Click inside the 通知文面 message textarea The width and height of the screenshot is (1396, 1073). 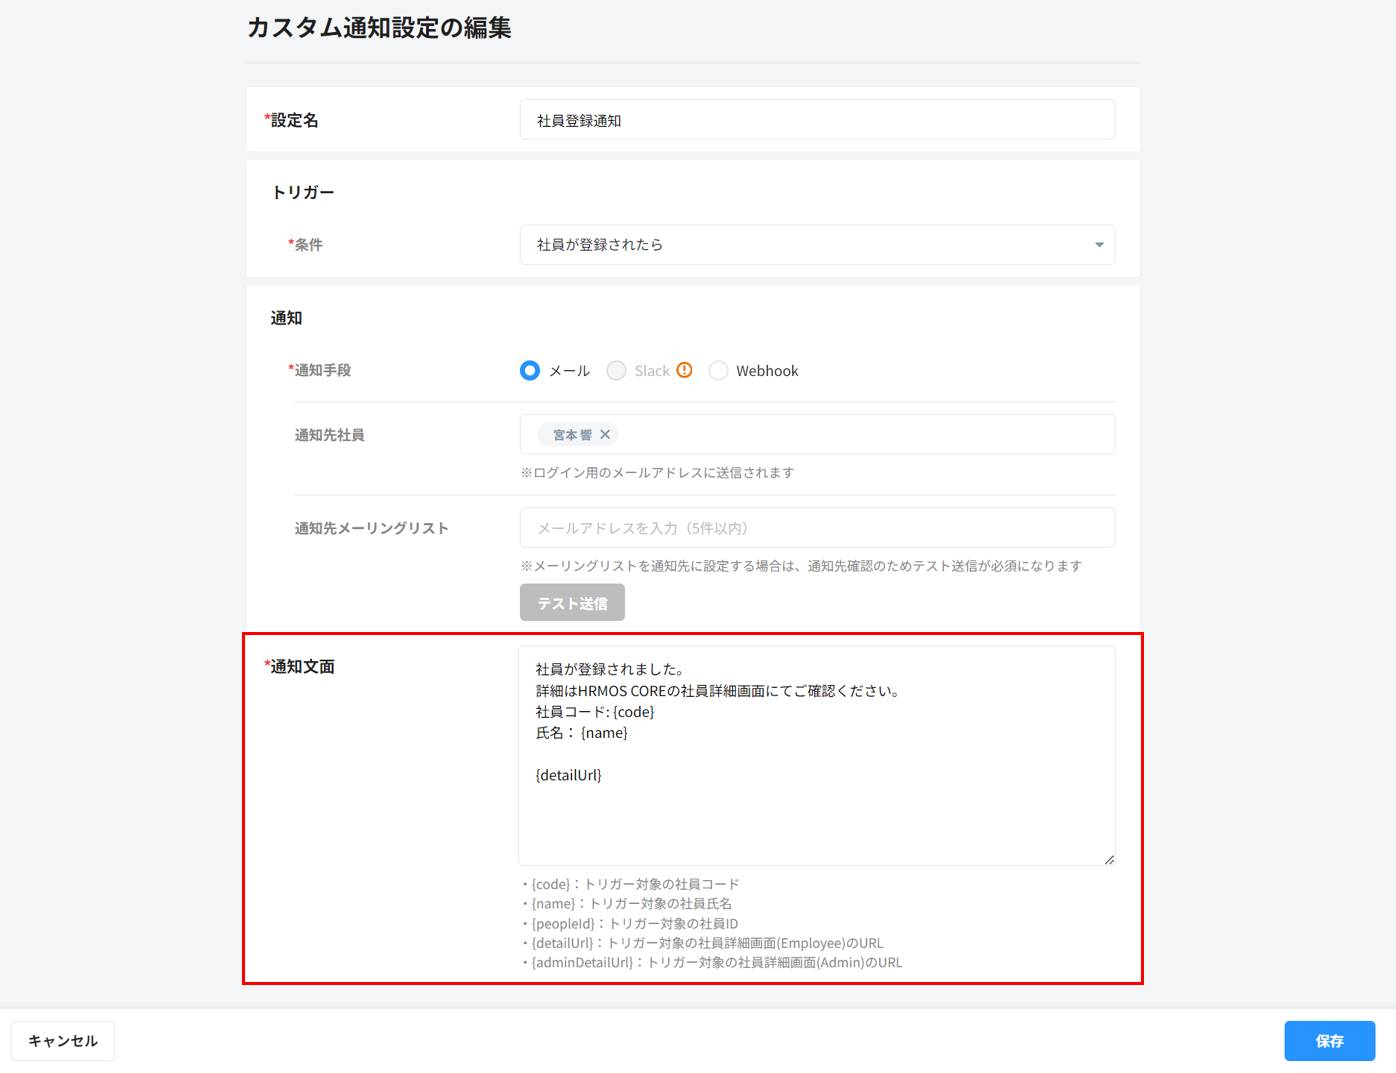(x=816, y=810)
